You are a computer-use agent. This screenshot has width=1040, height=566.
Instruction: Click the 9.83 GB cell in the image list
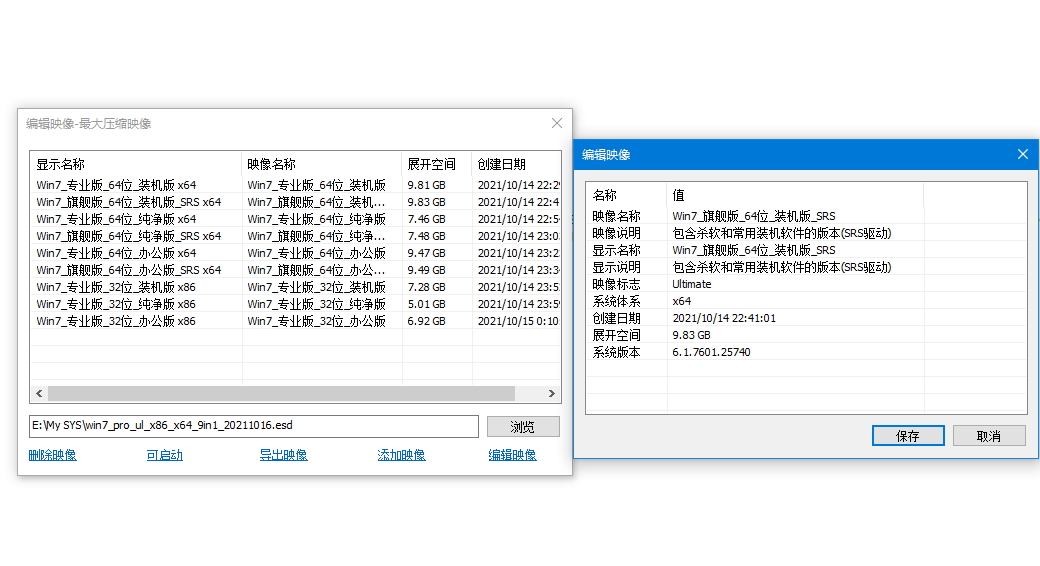[426, 202]
